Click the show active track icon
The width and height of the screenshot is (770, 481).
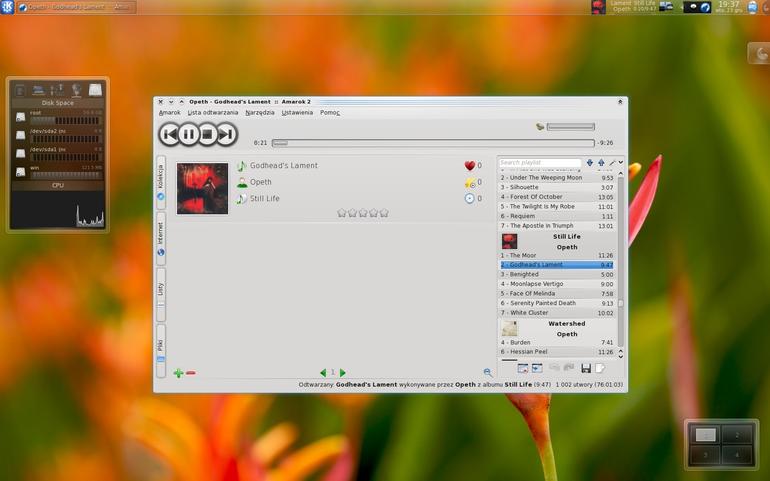pos(537,368)
